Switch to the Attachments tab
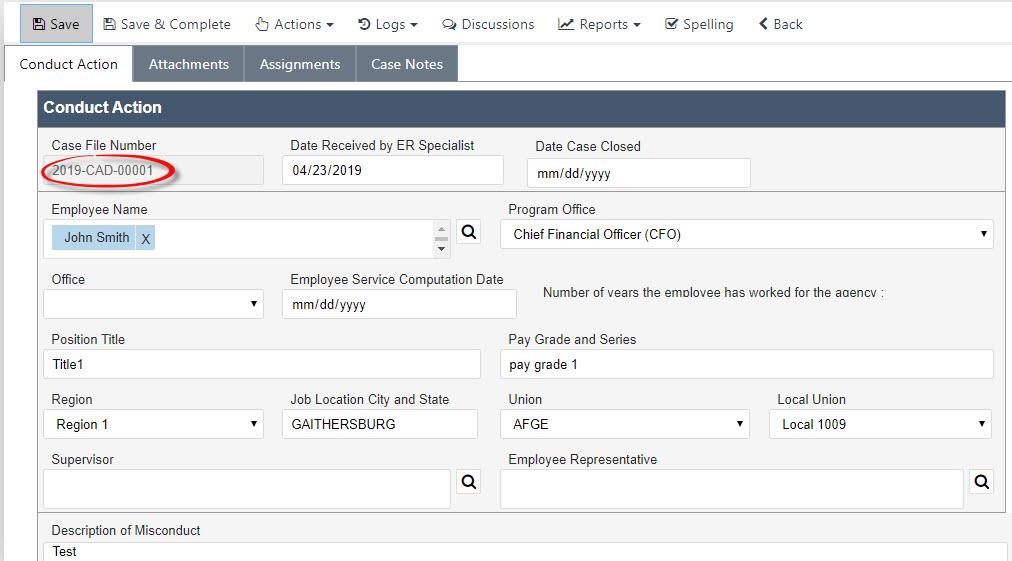This screenshot has width=1012, height=561. click(188, 64)
